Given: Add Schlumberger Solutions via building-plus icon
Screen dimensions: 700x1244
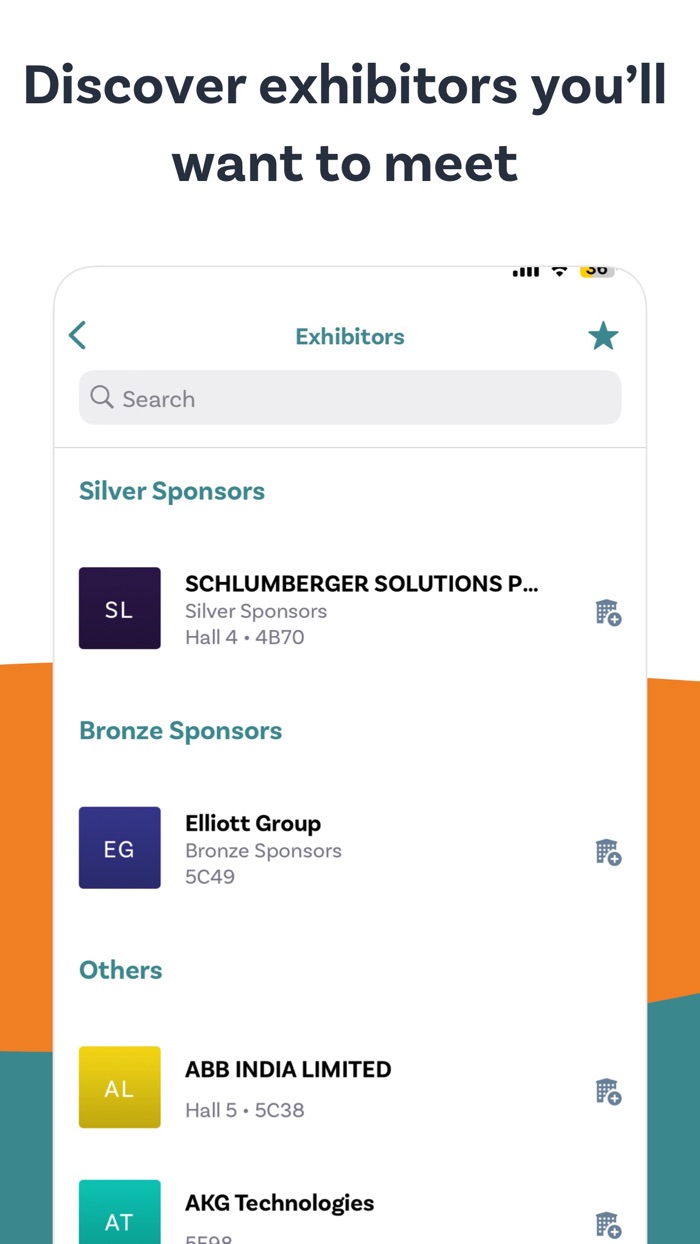Looking at the screenshot, I should pyautogui.click(x=608, y=612).
